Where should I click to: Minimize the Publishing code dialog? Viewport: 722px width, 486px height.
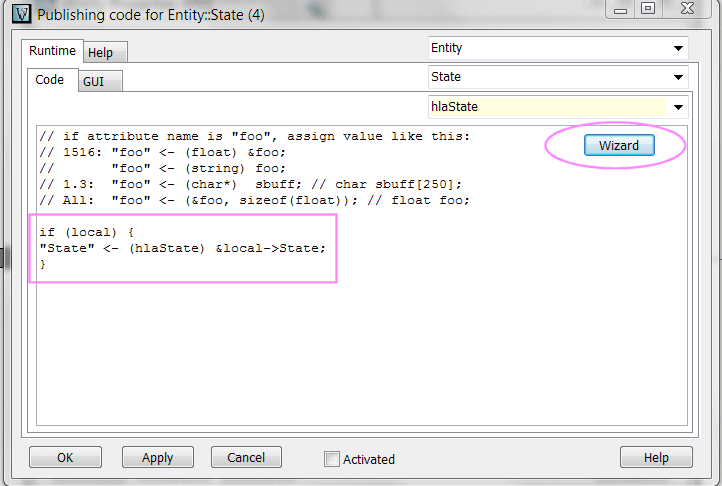620,9
